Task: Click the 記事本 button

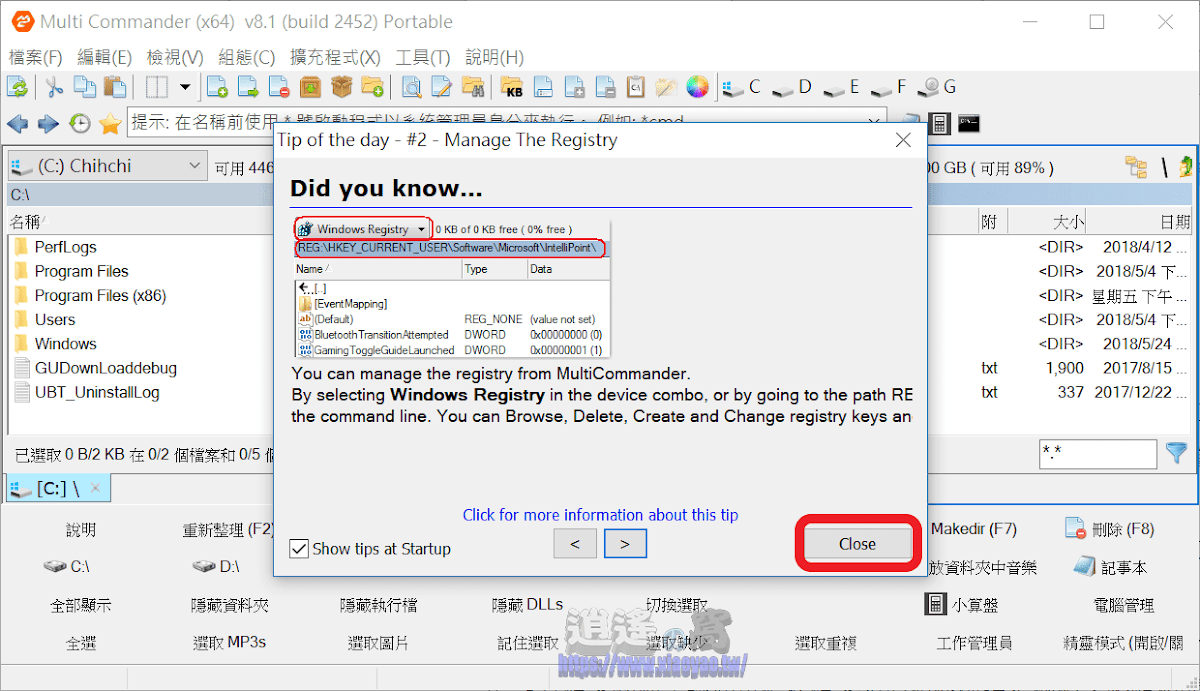Action: click(x=1110, y=567)
